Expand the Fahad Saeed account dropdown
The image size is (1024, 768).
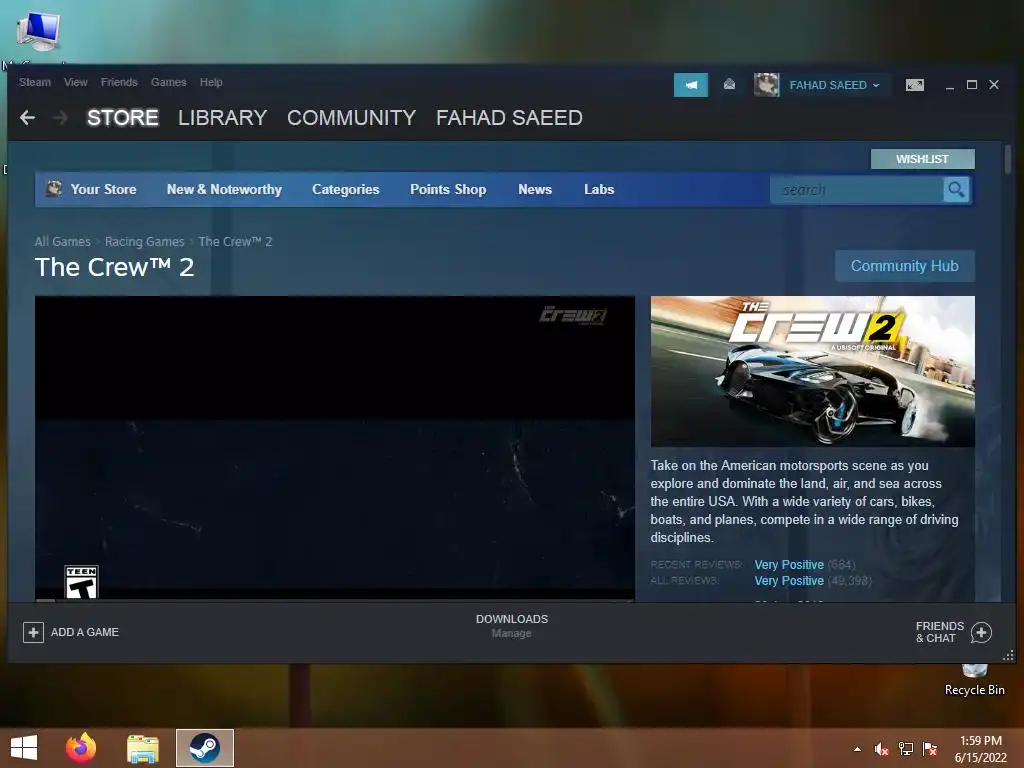[834, 85]
